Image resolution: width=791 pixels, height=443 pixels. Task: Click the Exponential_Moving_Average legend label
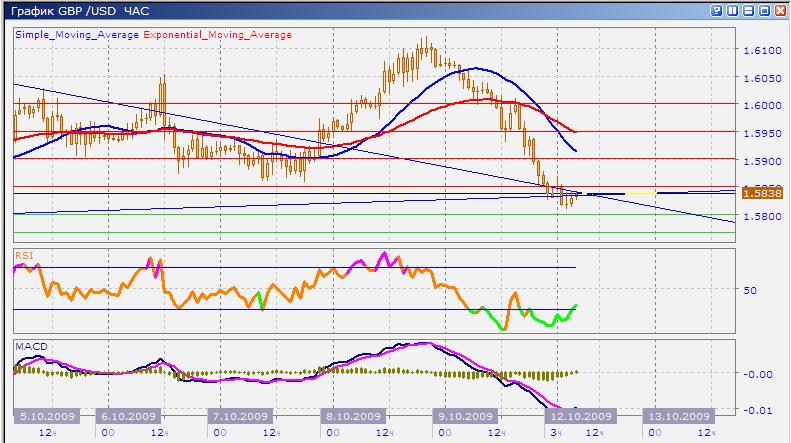tap(218, 34)
